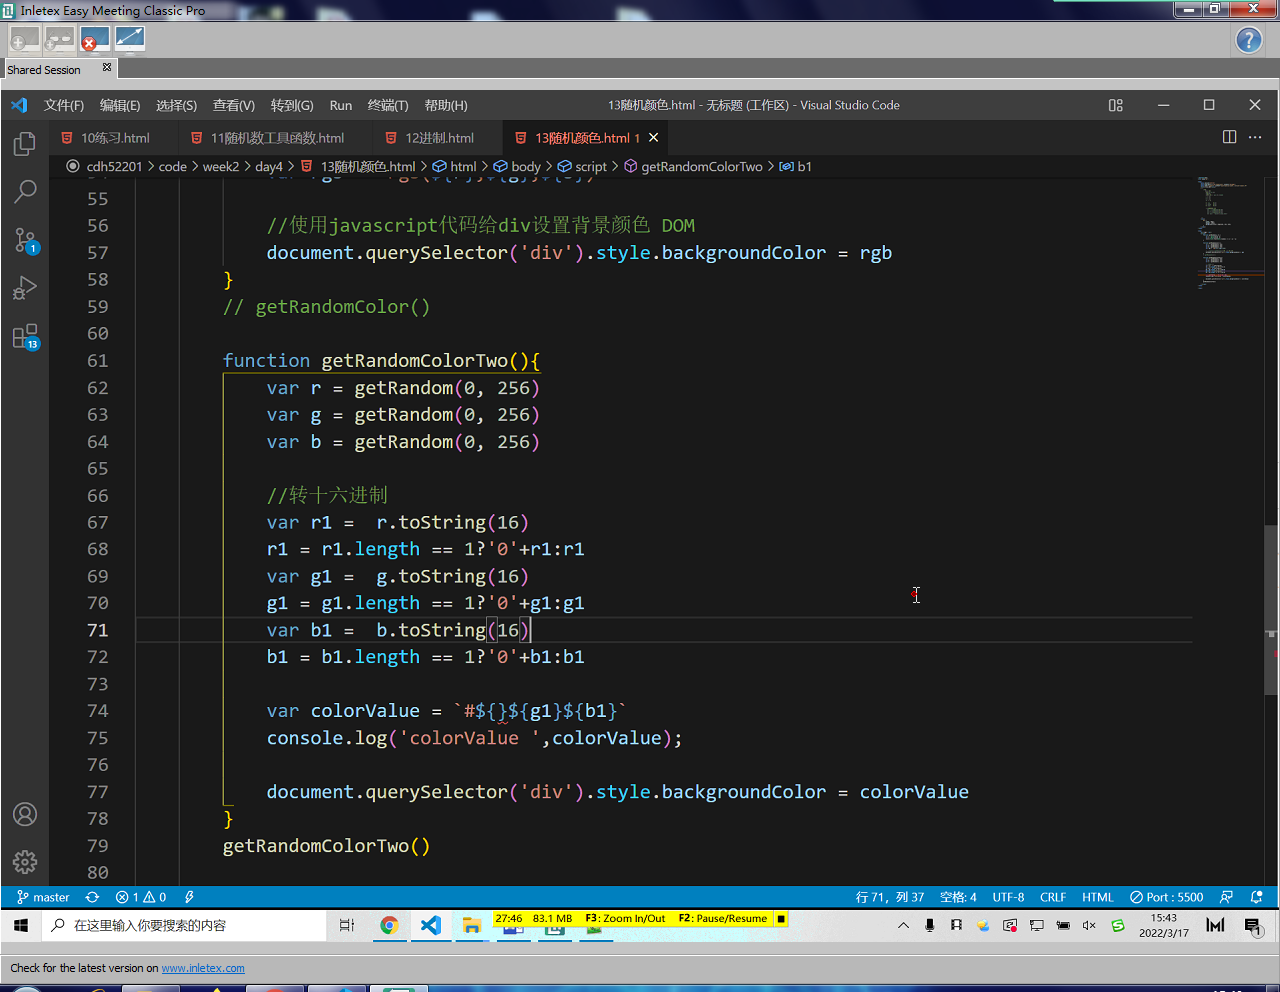1280x992 pixels.
Task: Open the 查看(V) menu
Action: click(234, 105)
